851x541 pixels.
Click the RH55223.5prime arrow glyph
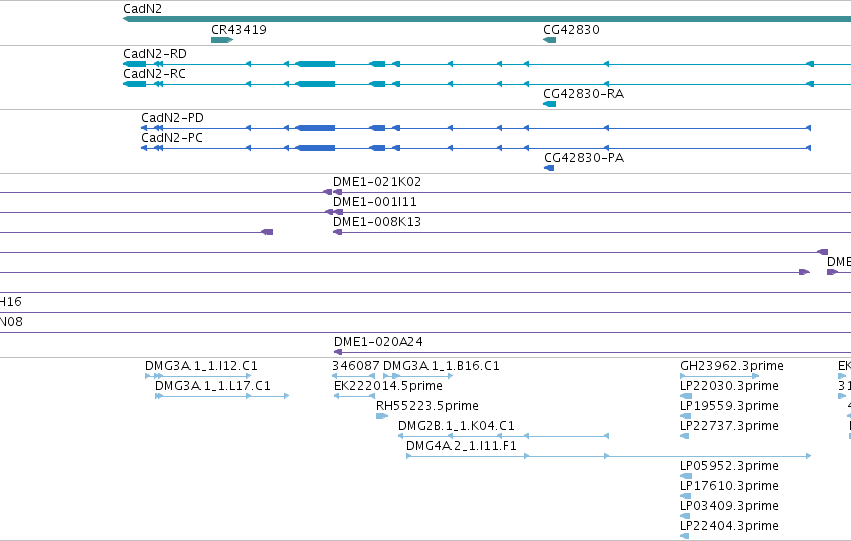point(382,416)
